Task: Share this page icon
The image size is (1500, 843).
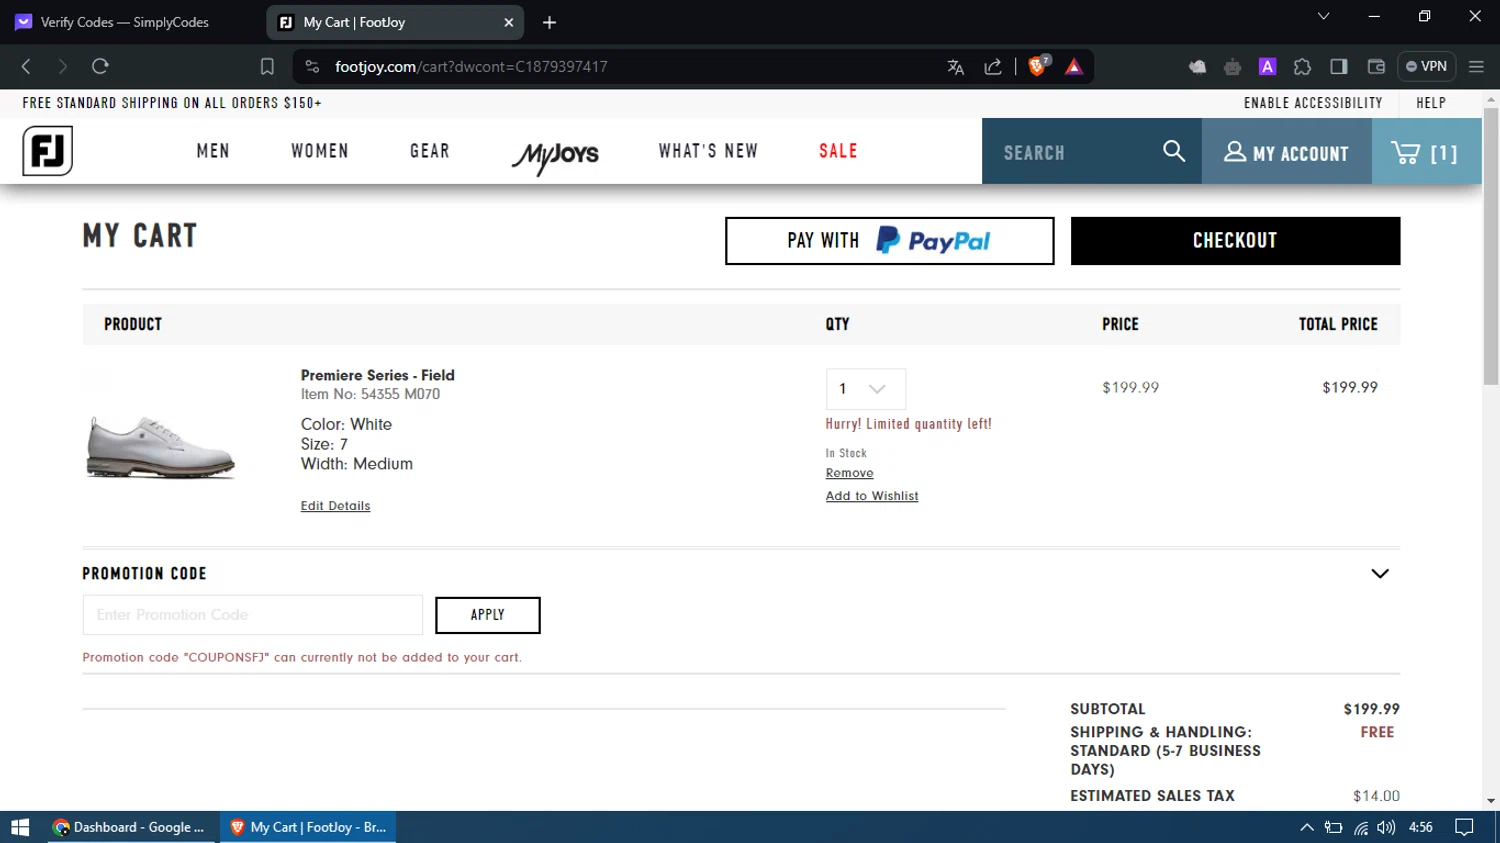Action: pyautogui.click(x=993, y=67)
